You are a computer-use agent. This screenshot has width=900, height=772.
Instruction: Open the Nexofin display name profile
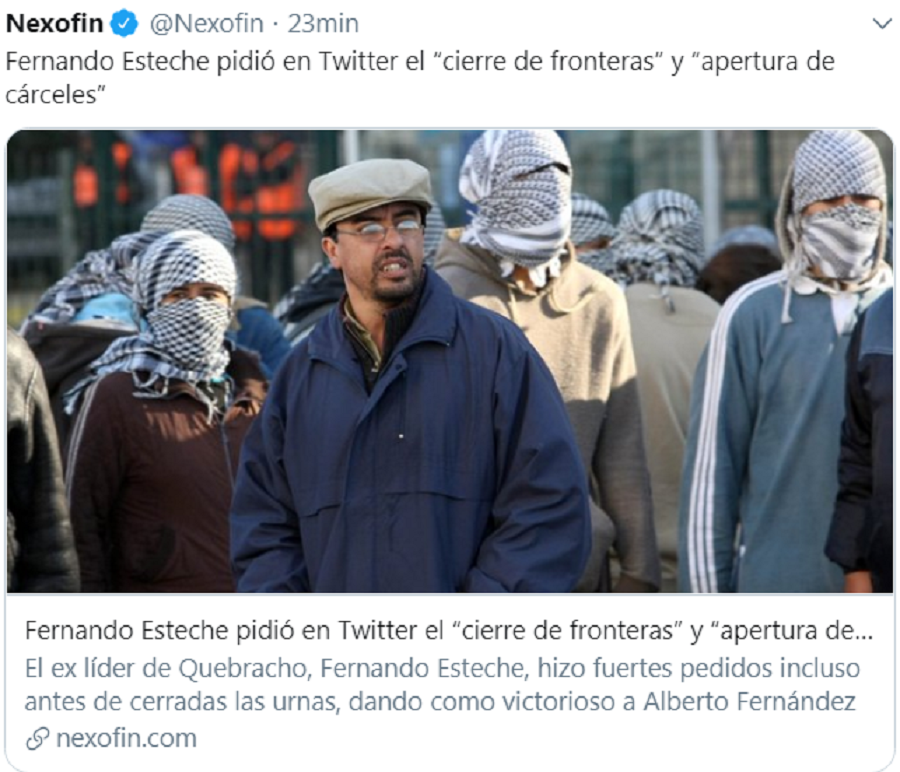[x=54, y=24]
